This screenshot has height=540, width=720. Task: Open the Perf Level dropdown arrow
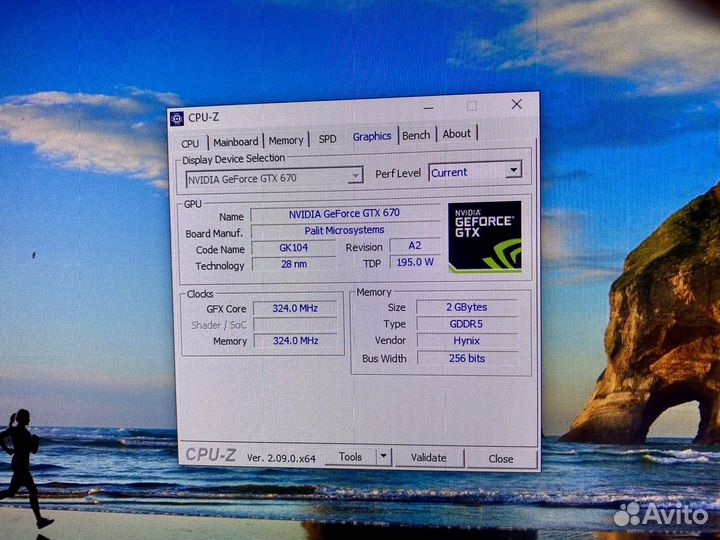pyautogui.click(x=514, y=170)
